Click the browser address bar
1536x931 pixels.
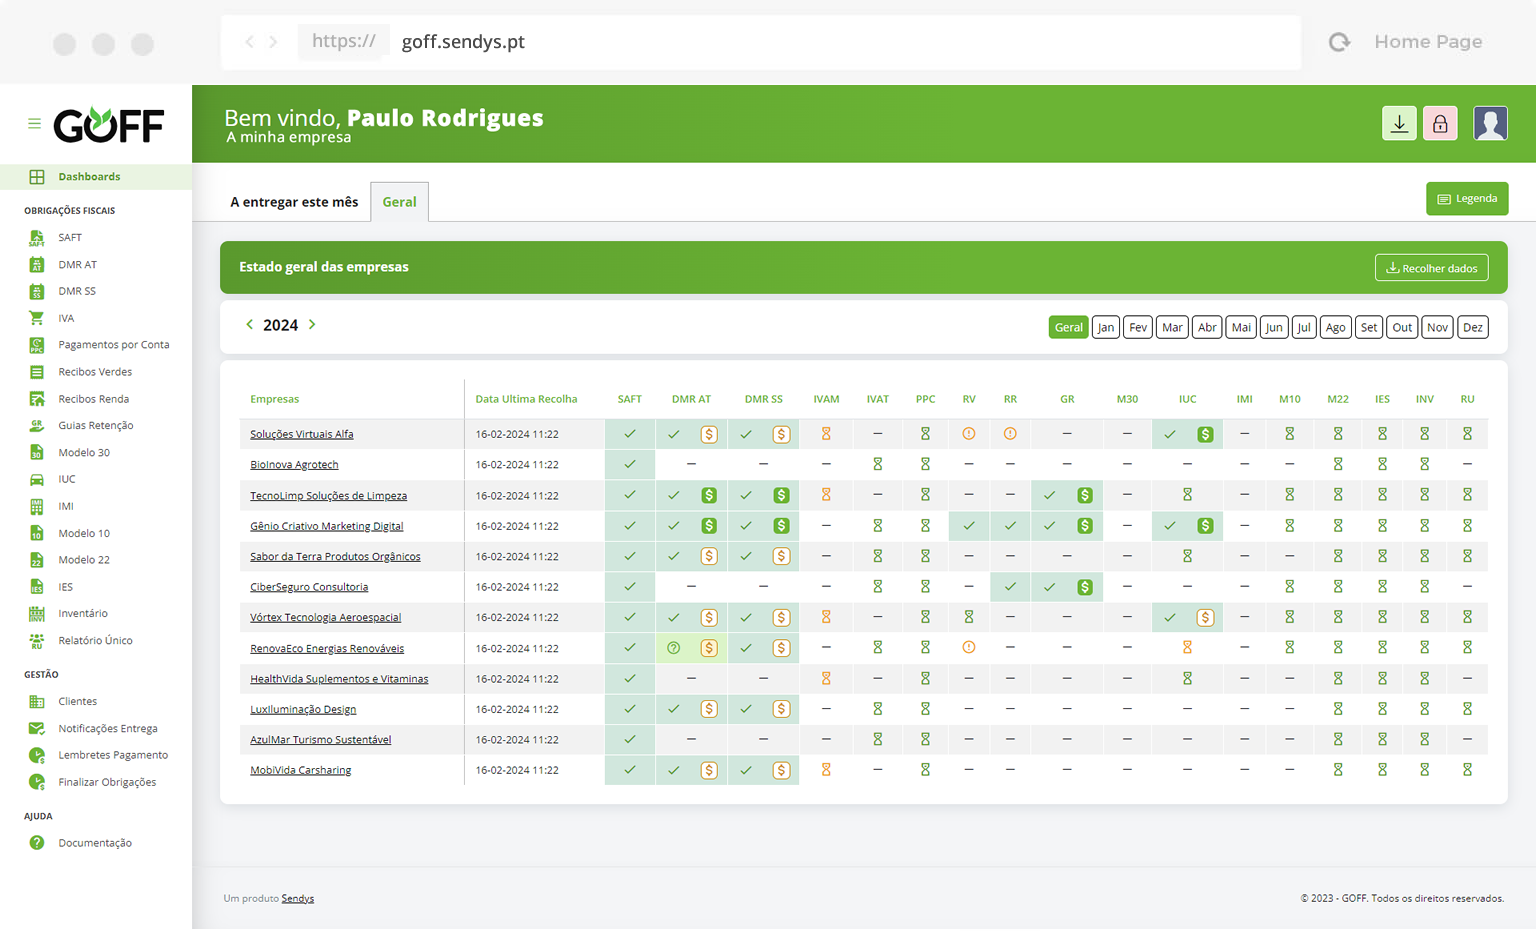[761, 42]
